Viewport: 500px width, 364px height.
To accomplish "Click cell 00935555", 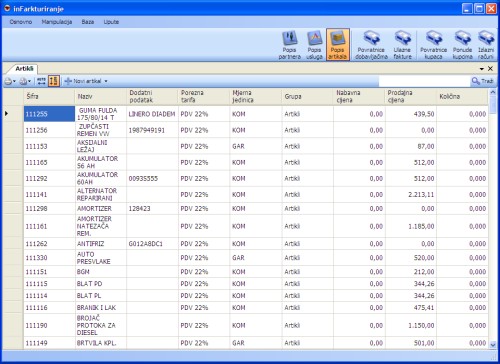I will [x=152, y=178].
